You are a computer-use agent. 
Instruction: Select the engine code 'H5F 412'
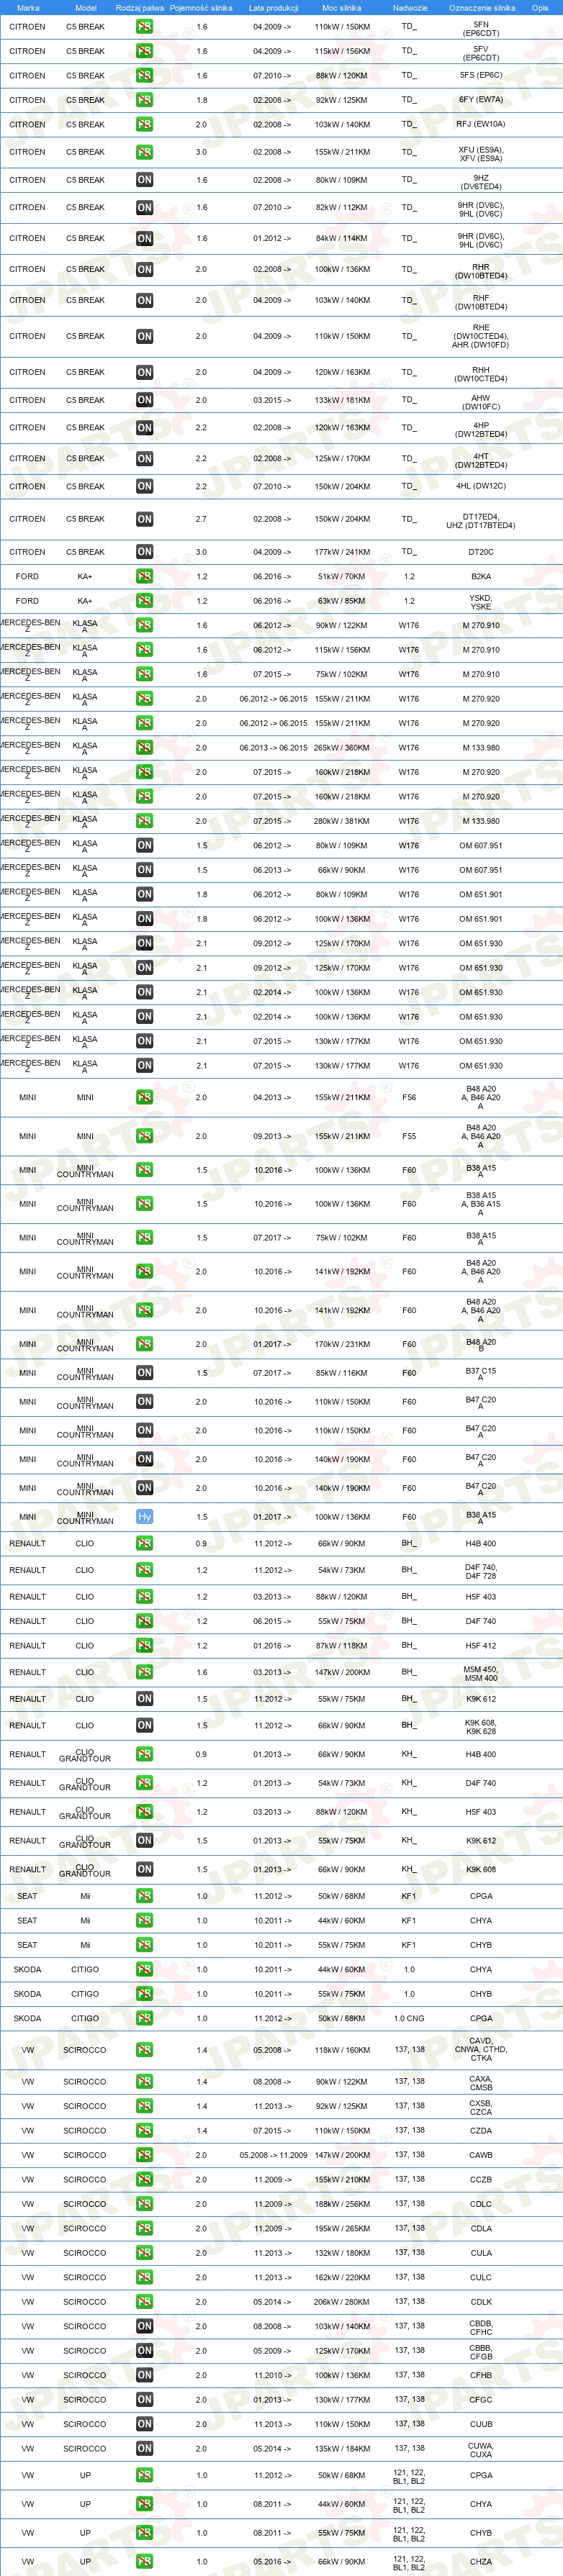pyautogui.click(x=481, y=1645)
